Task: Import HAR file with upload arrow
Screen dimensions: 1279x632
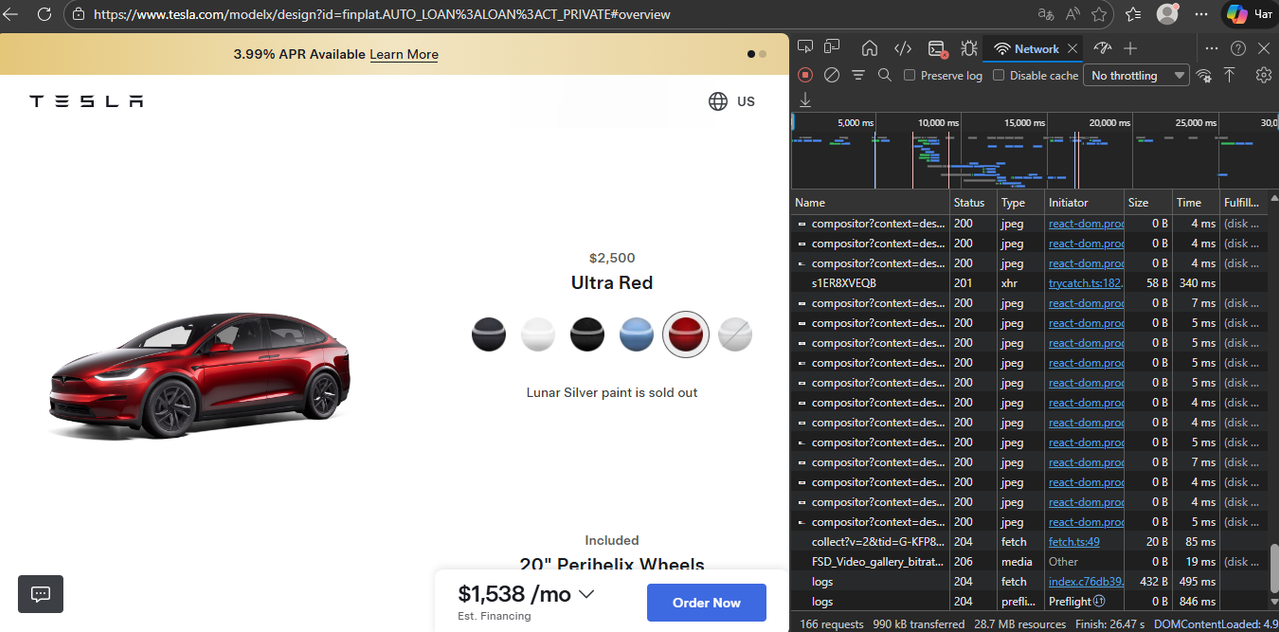Action: pos(1230,75)
